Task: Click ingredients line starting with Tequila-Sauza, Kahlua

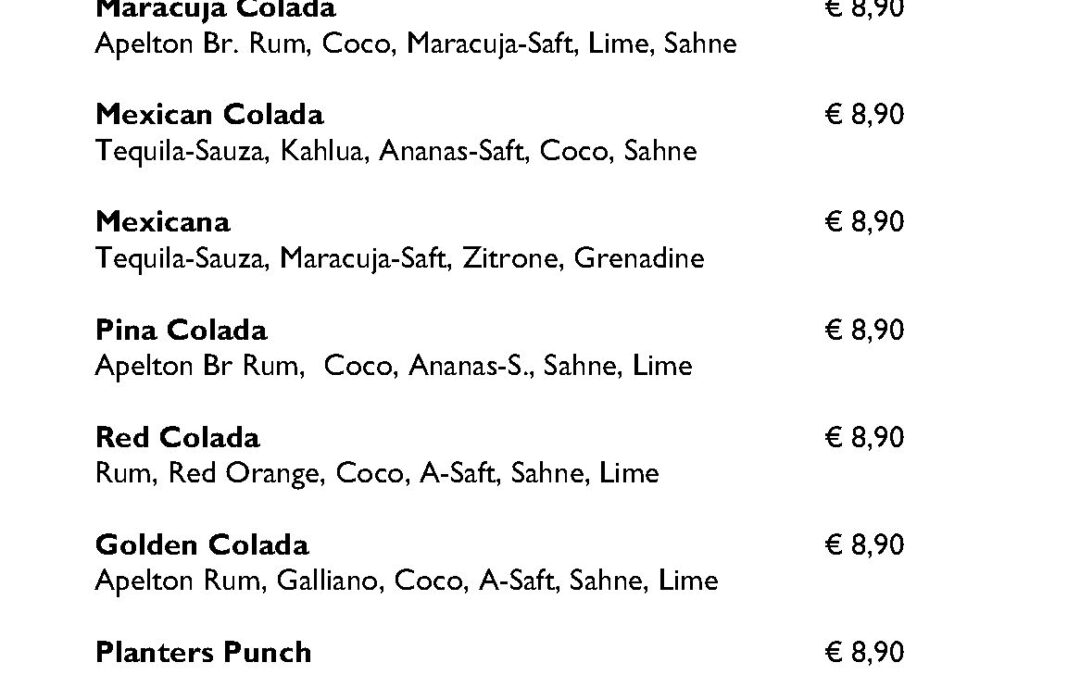Action: click(396, 151)
